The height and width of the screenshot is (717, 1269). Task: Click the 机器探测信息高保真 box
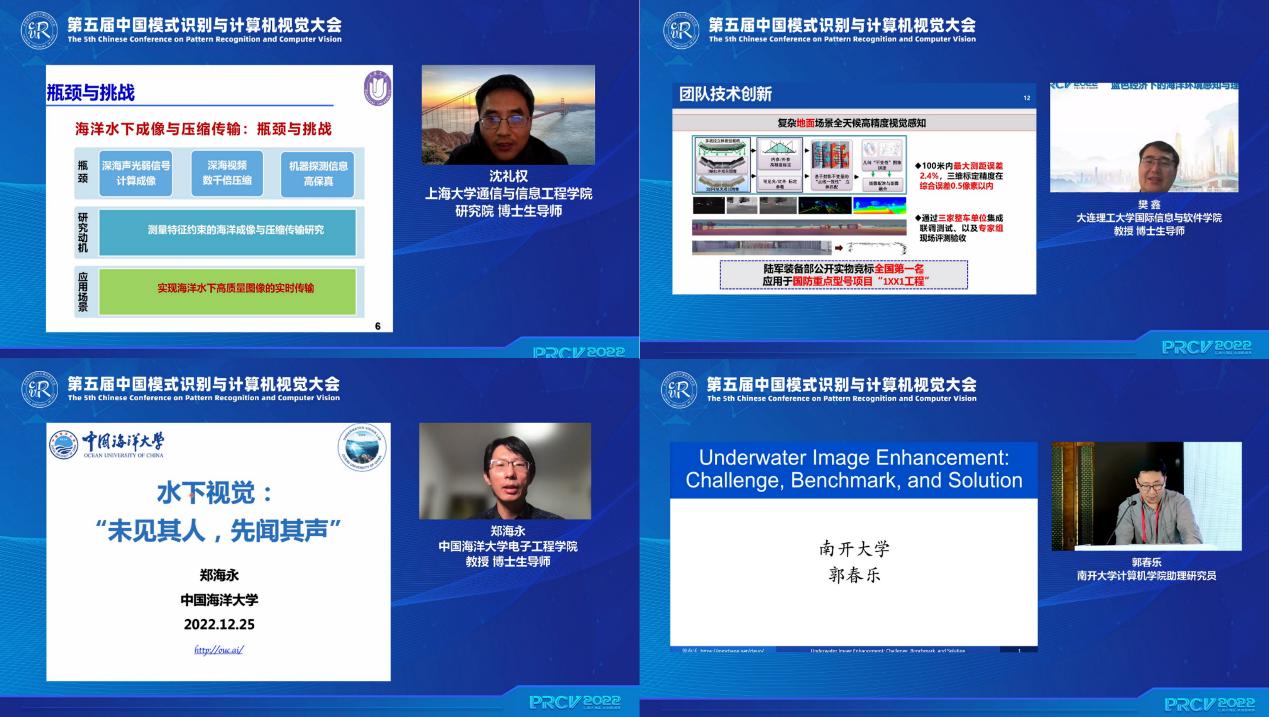[317, 172]
